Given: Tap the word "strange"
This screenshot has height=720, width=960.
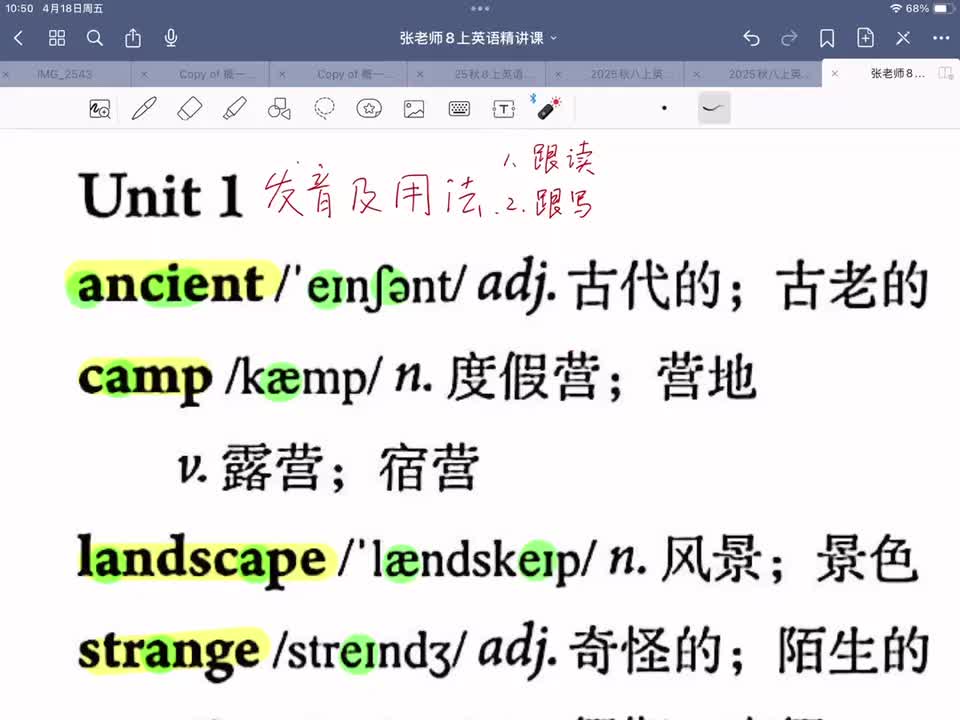Looking at the screenshot, I should click(x=170, y=653).
